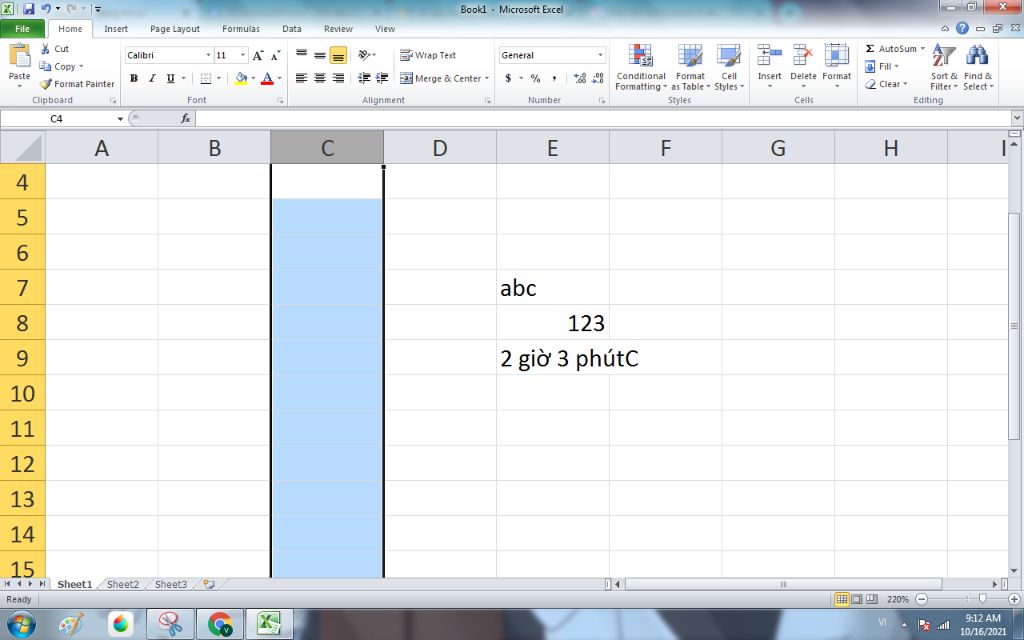
Task: Open Find & Select binoculars menu
Action: click(x=978, y=68)
